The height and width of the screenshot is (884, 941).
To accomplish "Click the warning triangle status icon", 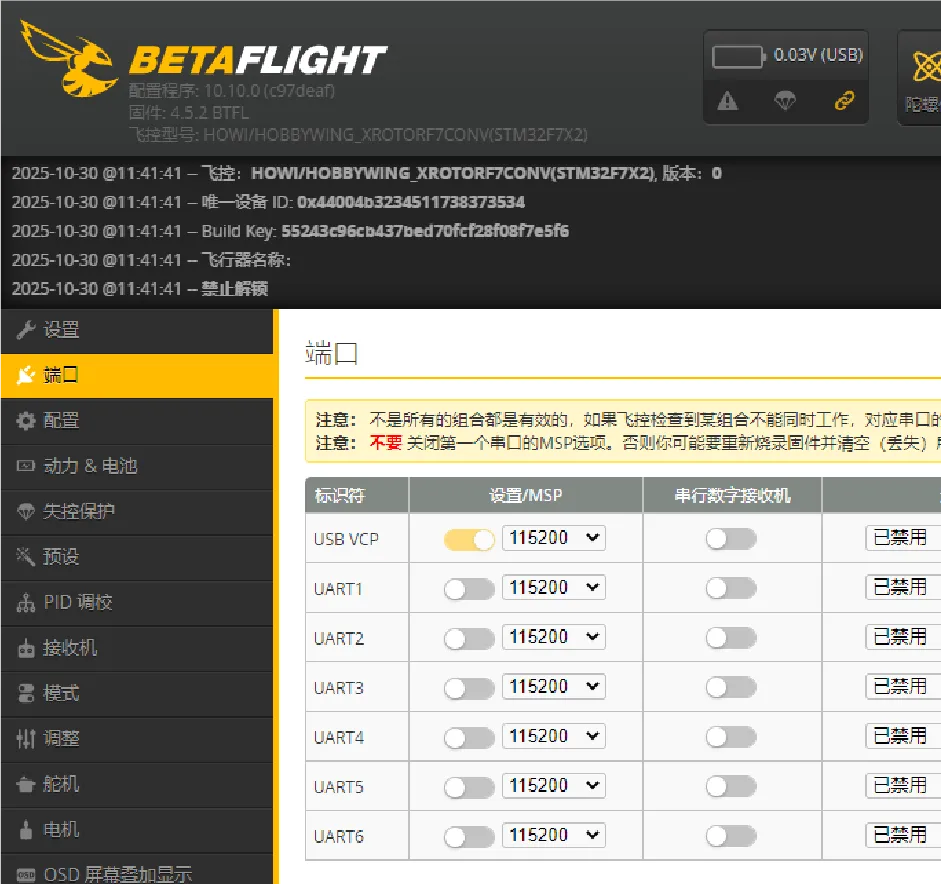I will (728, 101).
